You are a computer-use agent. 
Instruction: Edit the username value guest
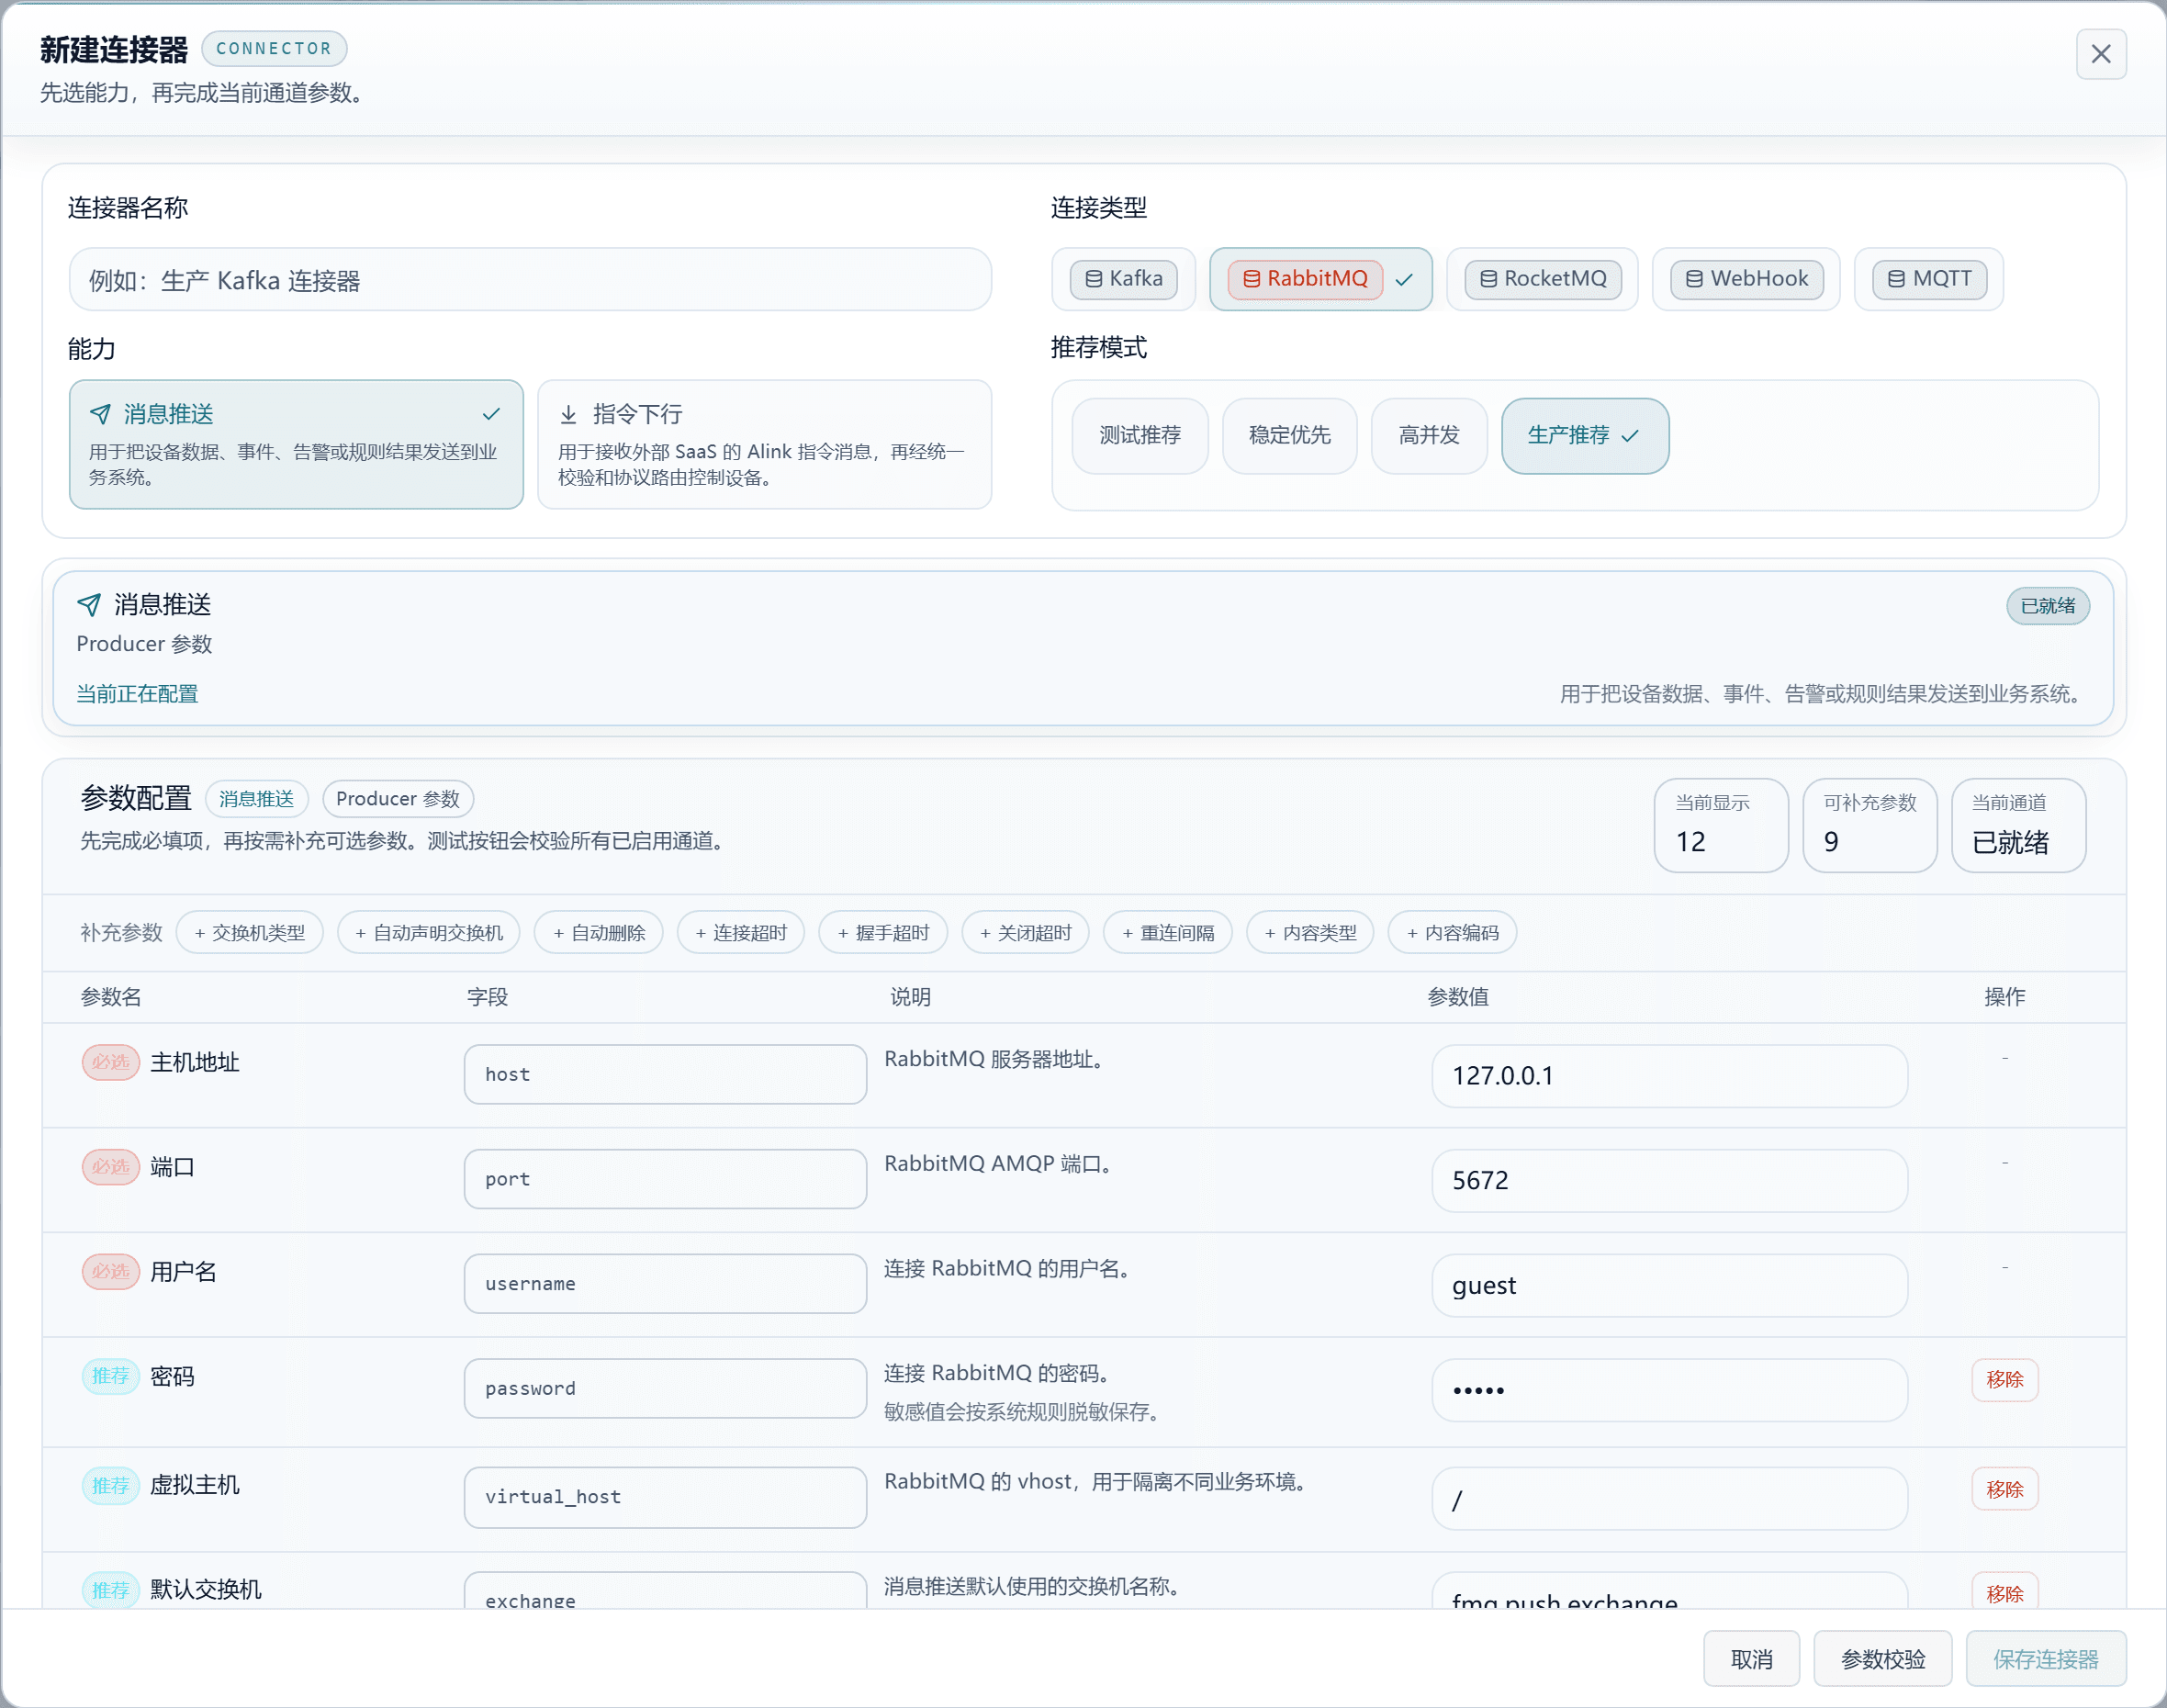click(1669, 1286)
